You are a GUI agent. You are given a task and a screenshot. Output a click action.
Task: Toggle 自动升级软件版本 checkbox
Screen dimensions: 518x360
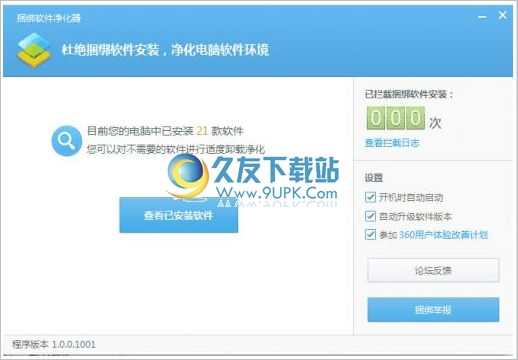coord(370,216)
